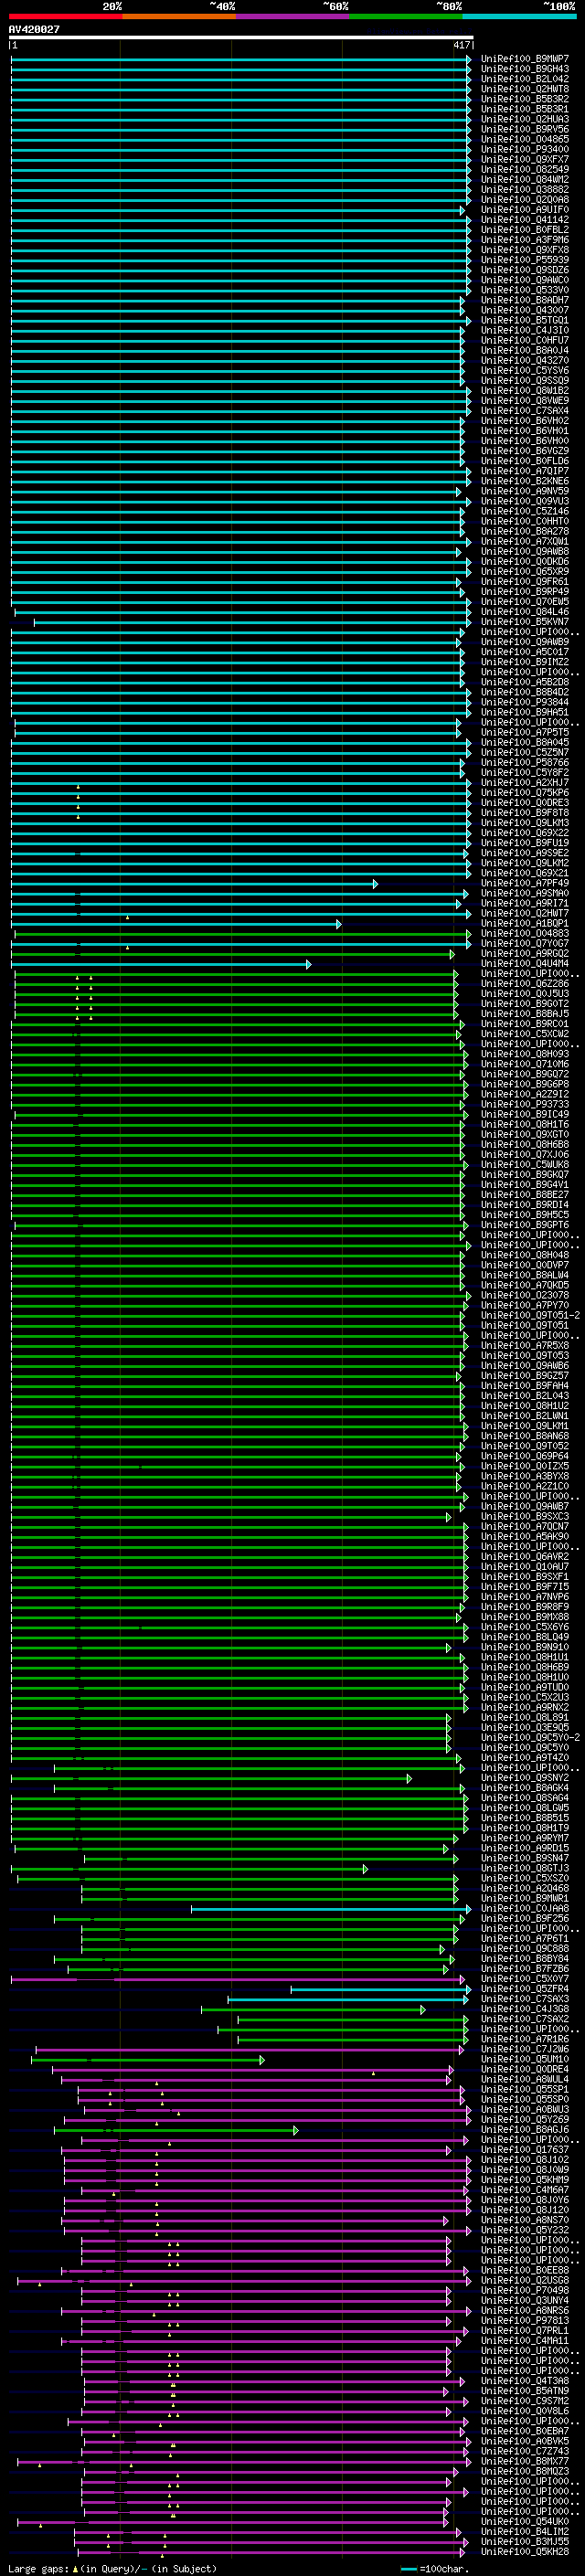
Task: Select the UniRef100_C0JAA8 label
Action: [525, 1909]
